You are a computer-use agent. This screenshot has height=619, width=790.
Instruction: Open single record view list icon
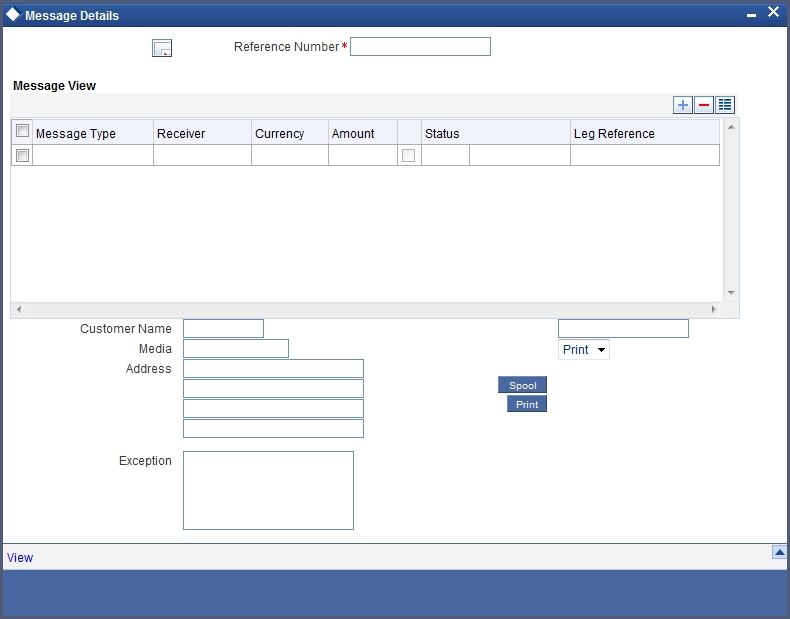[x=725, y=105]
